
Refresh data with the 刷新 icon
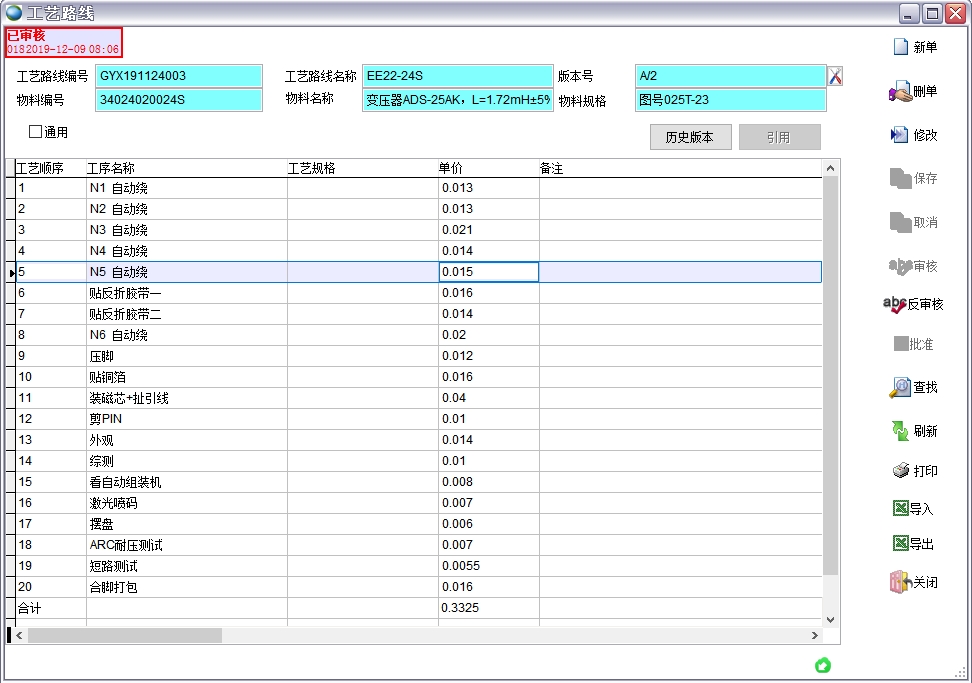coord(900,430)
